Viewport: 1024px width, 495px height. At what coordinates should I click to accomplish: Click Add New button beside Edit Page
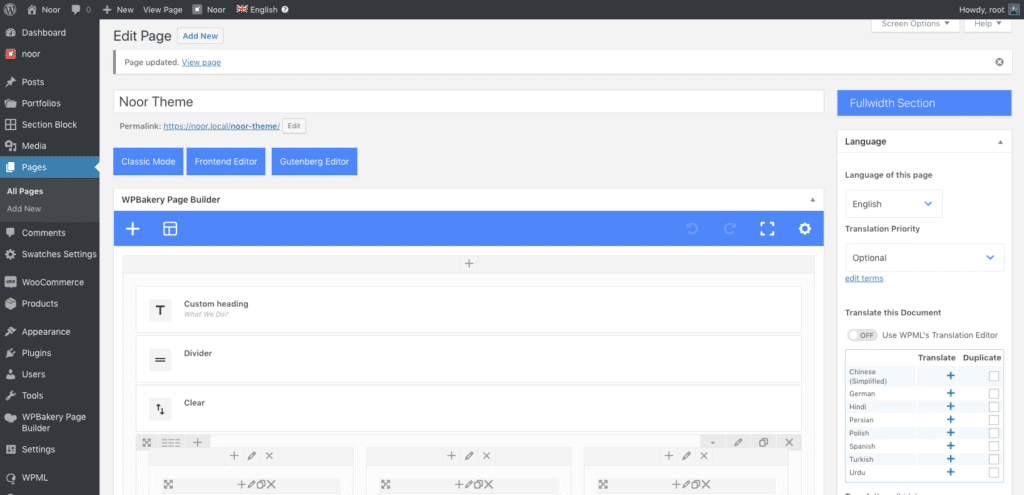pos(200,36)
